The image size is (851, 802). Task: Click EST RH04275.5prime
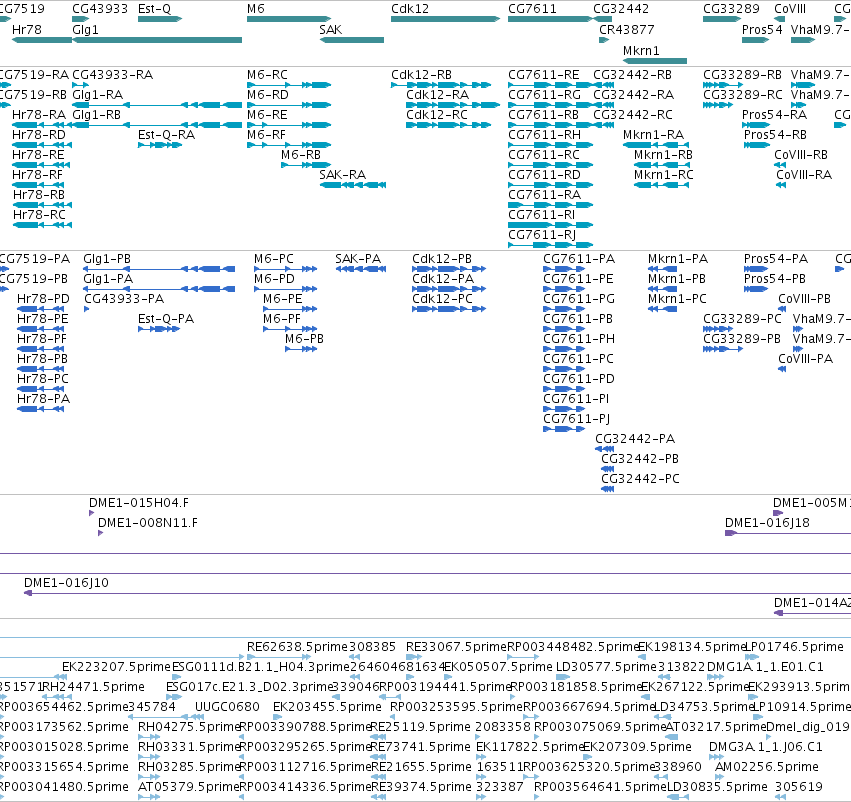(189, 727)
